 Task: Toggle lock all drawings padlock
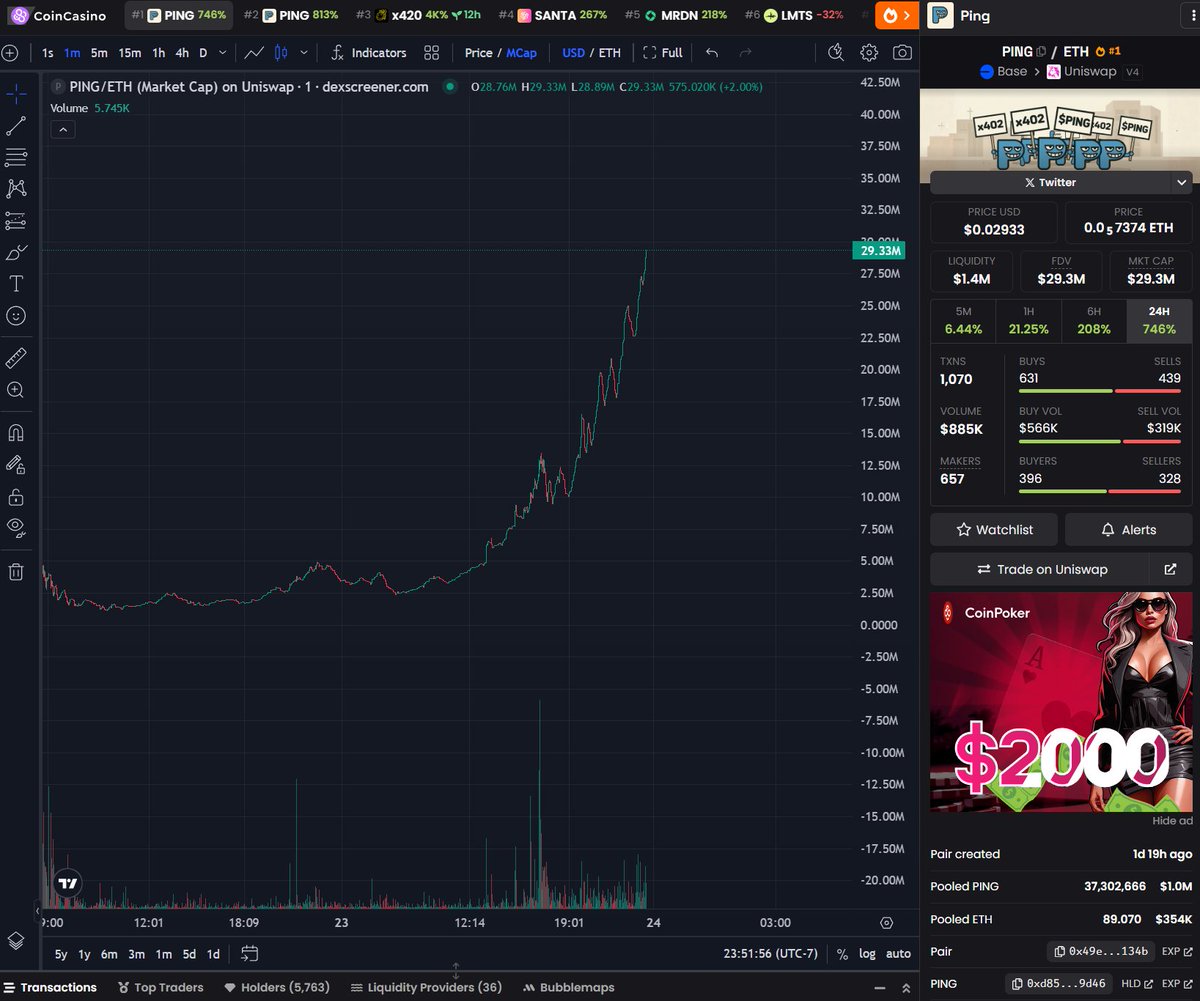click(x=16, y=496)
